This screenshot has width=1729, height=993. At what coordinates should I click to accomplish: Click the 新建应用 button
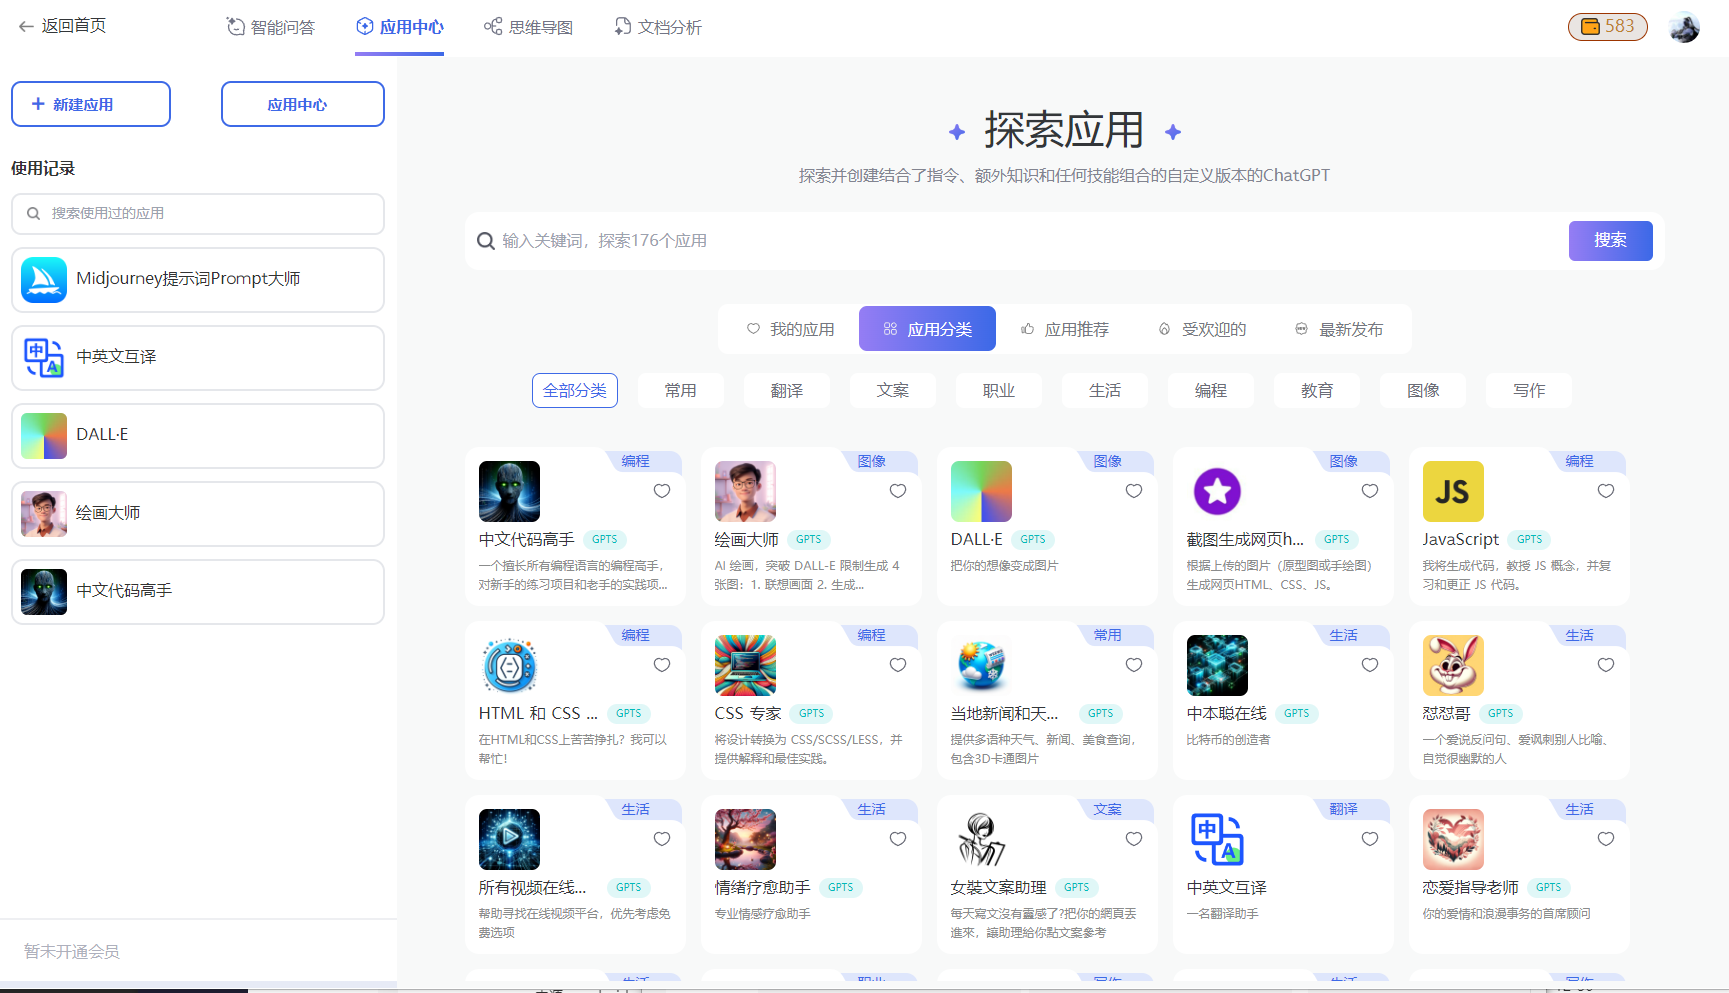pos(91,104)
